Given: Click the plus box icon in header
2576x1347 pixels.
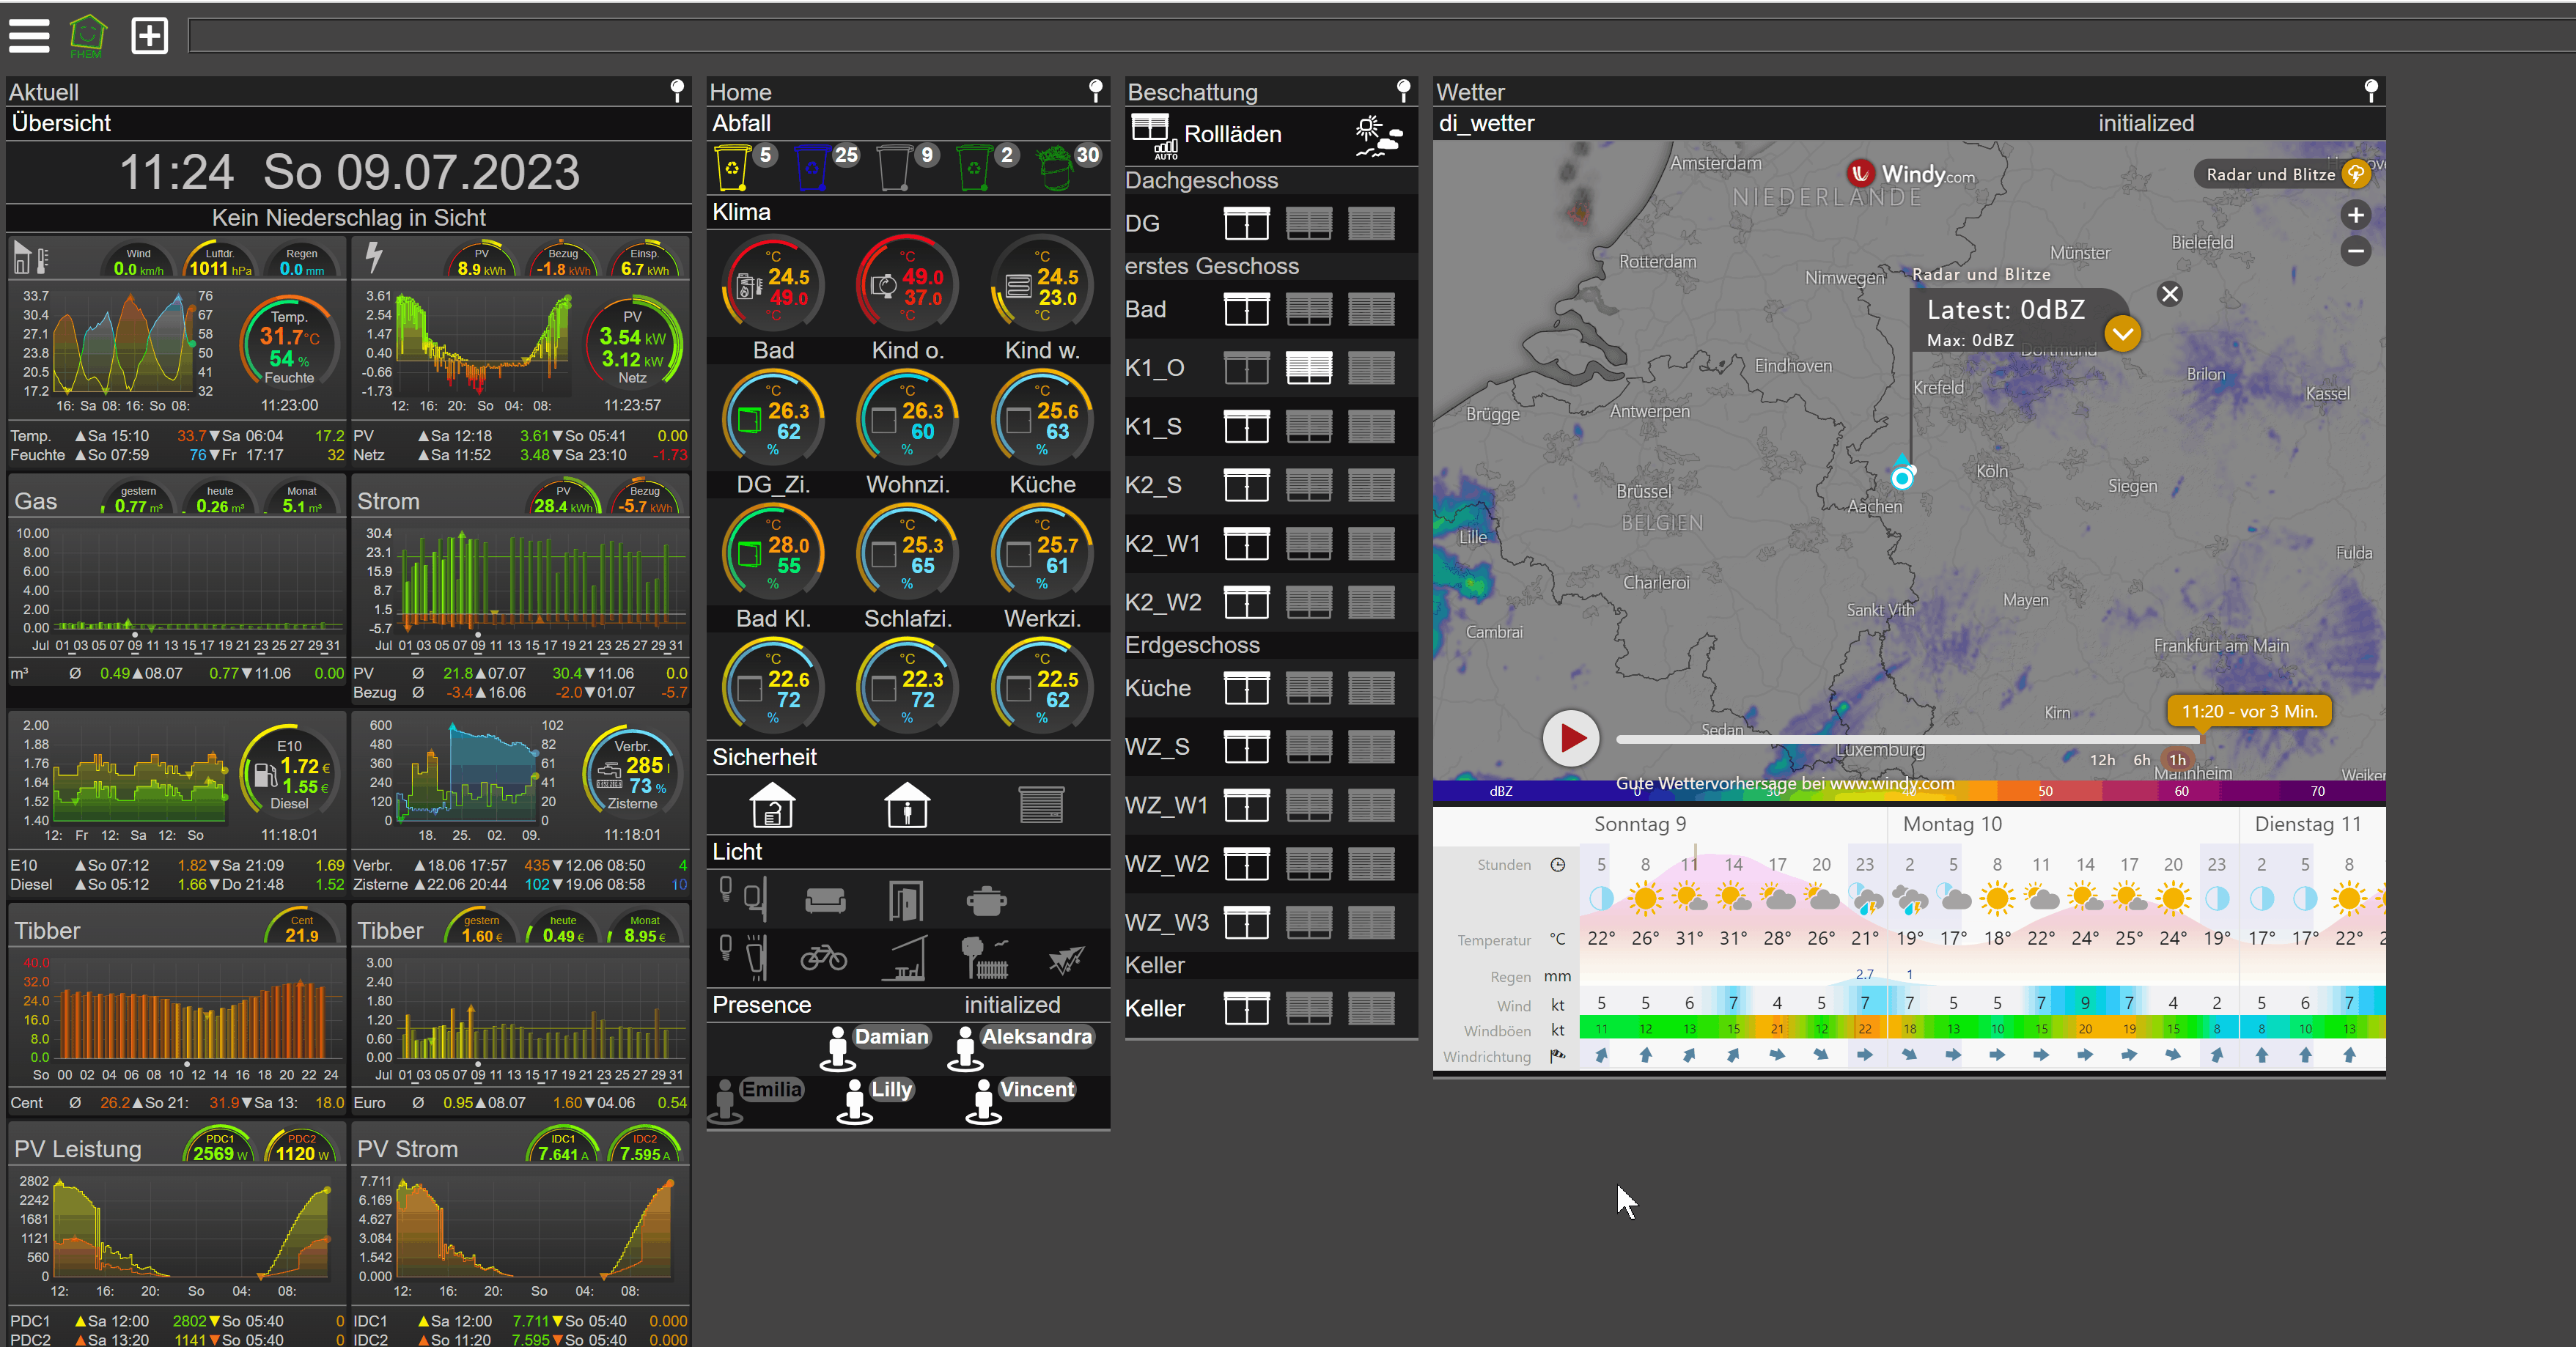Looking at the screenshot, I should [150, 36].
